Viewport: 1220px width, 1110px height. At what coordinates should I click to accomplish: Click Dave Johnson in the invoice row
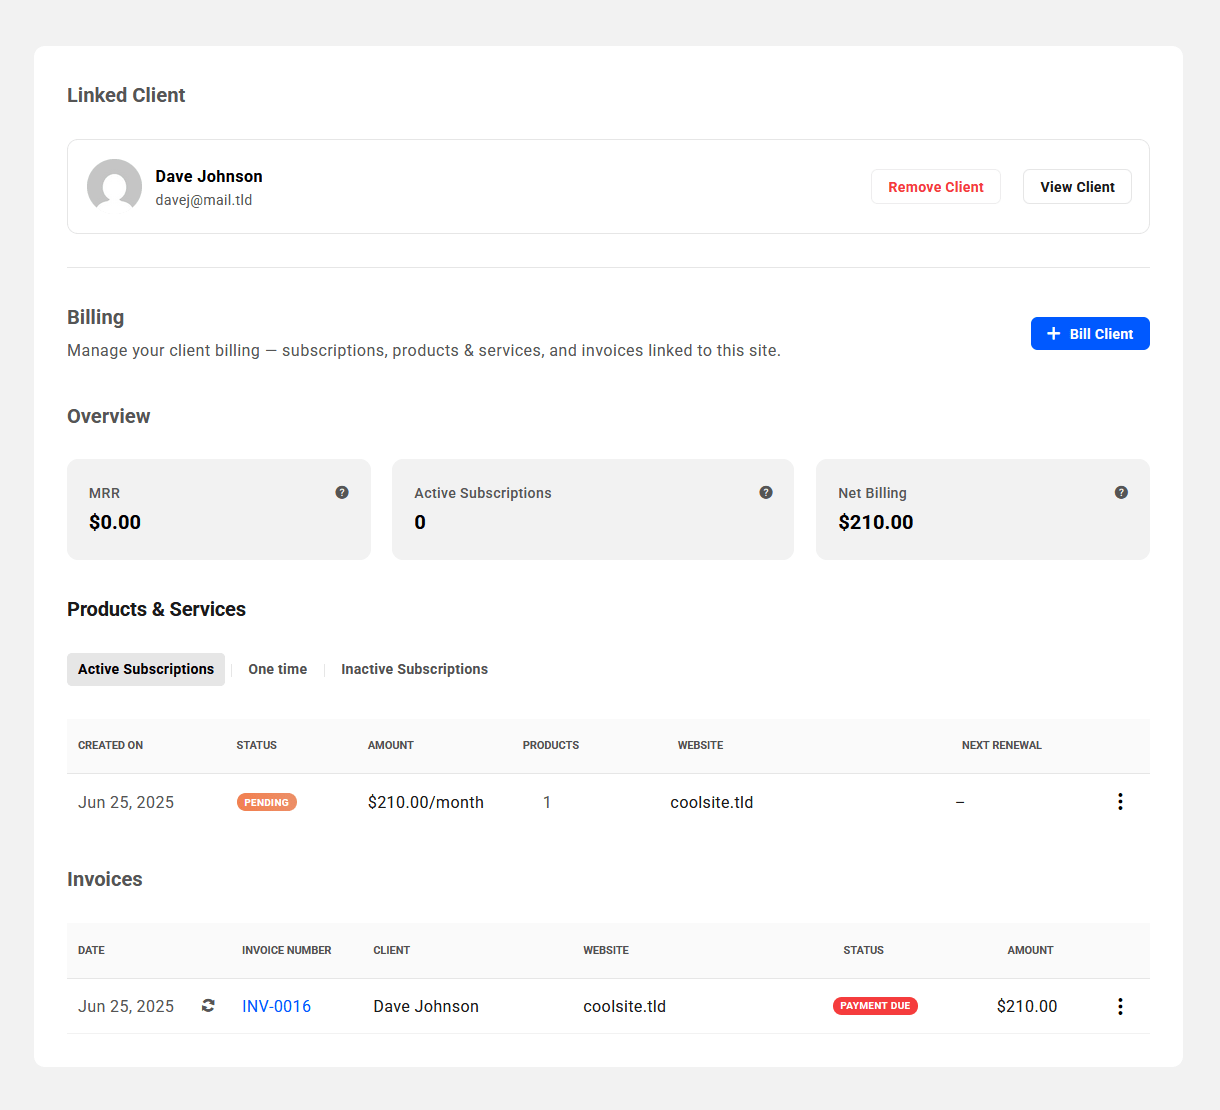tap(426, 1006)
